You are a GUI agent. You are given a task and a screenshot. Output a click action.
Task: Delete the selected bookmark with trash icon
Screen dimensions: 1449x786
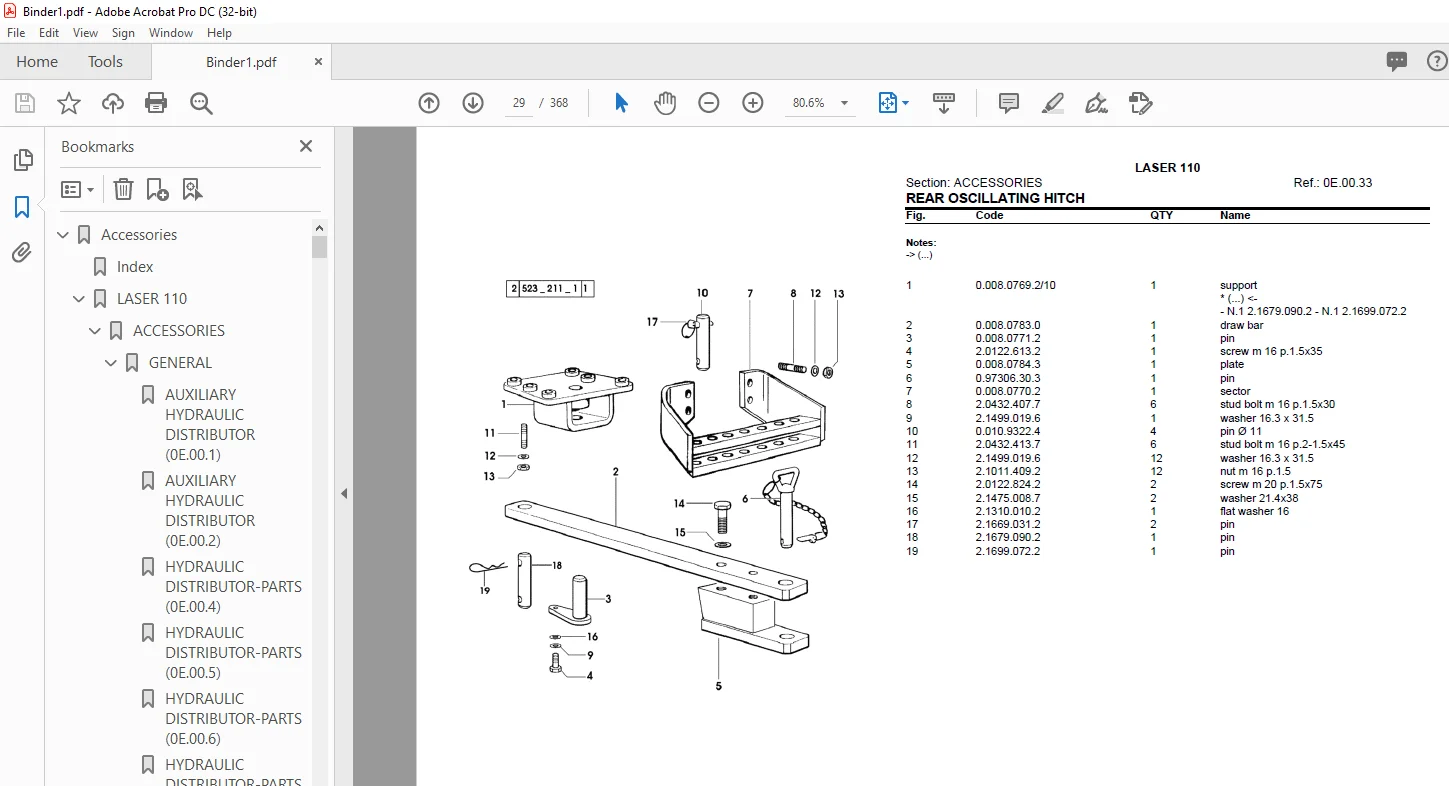coord(123,189)
